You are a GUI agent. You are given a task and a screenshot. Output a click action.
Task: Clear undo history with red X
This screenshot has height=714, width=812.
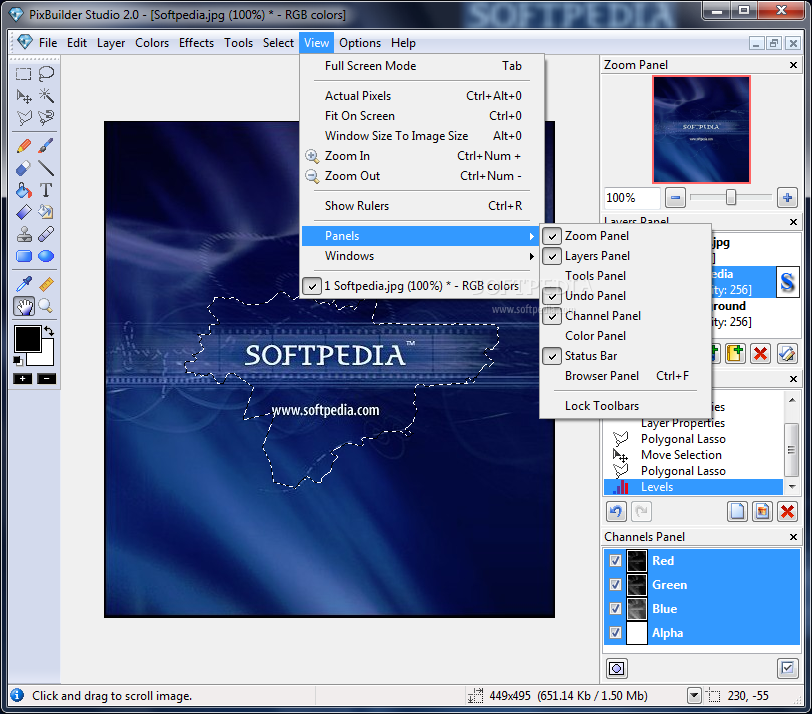787,512
